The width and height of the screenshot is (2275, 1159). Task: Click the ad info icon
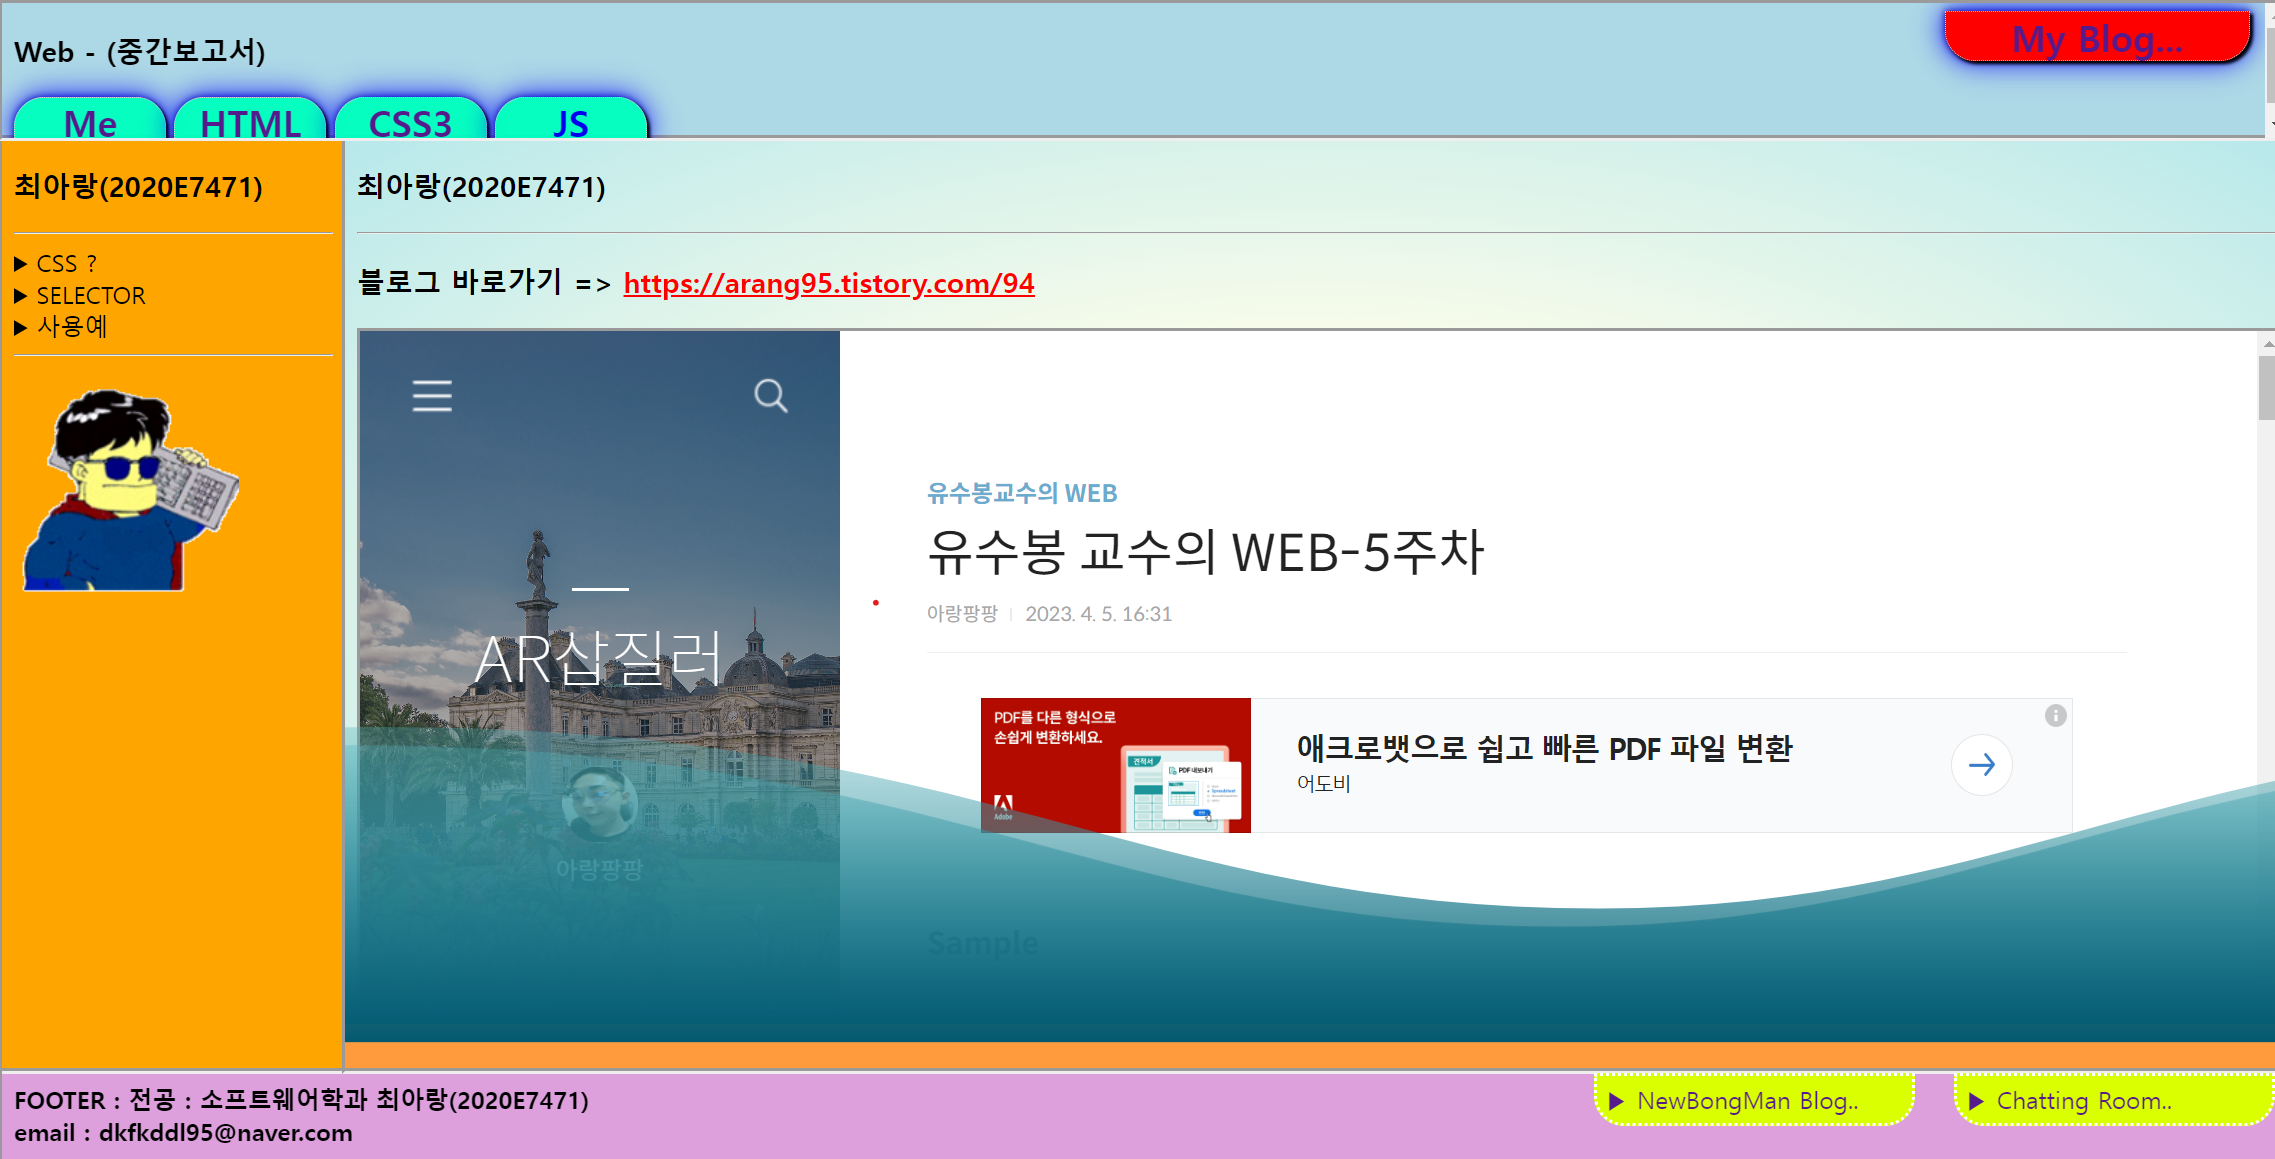[2055, 715]
